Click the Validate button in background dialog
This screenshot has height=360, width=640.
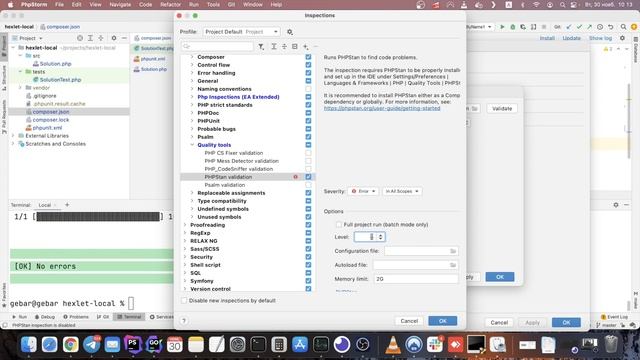pos(502,109)
